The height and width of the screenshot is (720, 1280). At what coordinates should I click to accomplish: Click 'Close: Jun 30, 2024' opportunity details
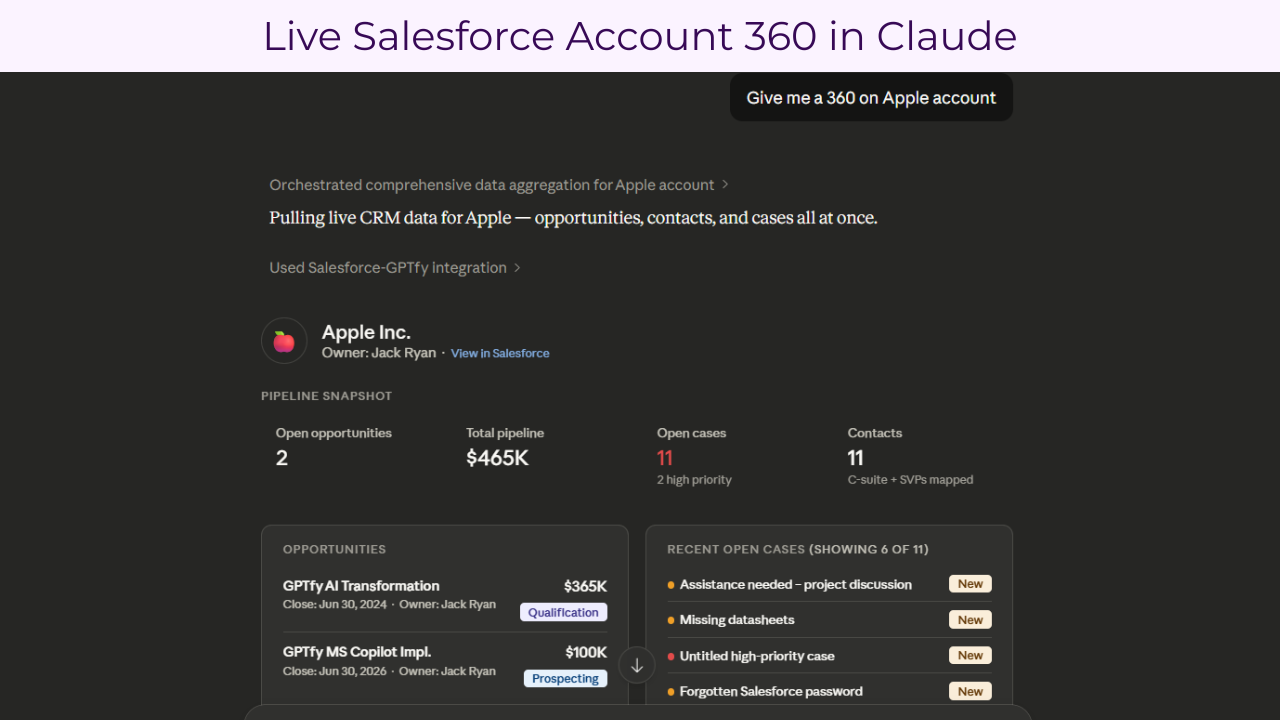(389, 605)
